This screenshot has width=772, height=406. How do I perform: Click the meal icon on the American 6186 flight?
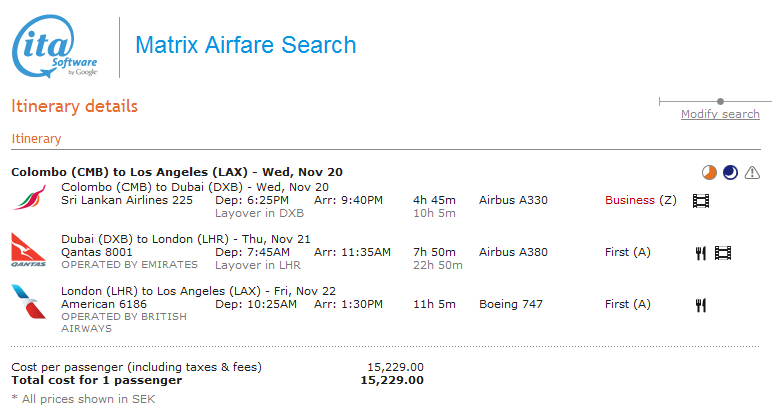point(701,305)
